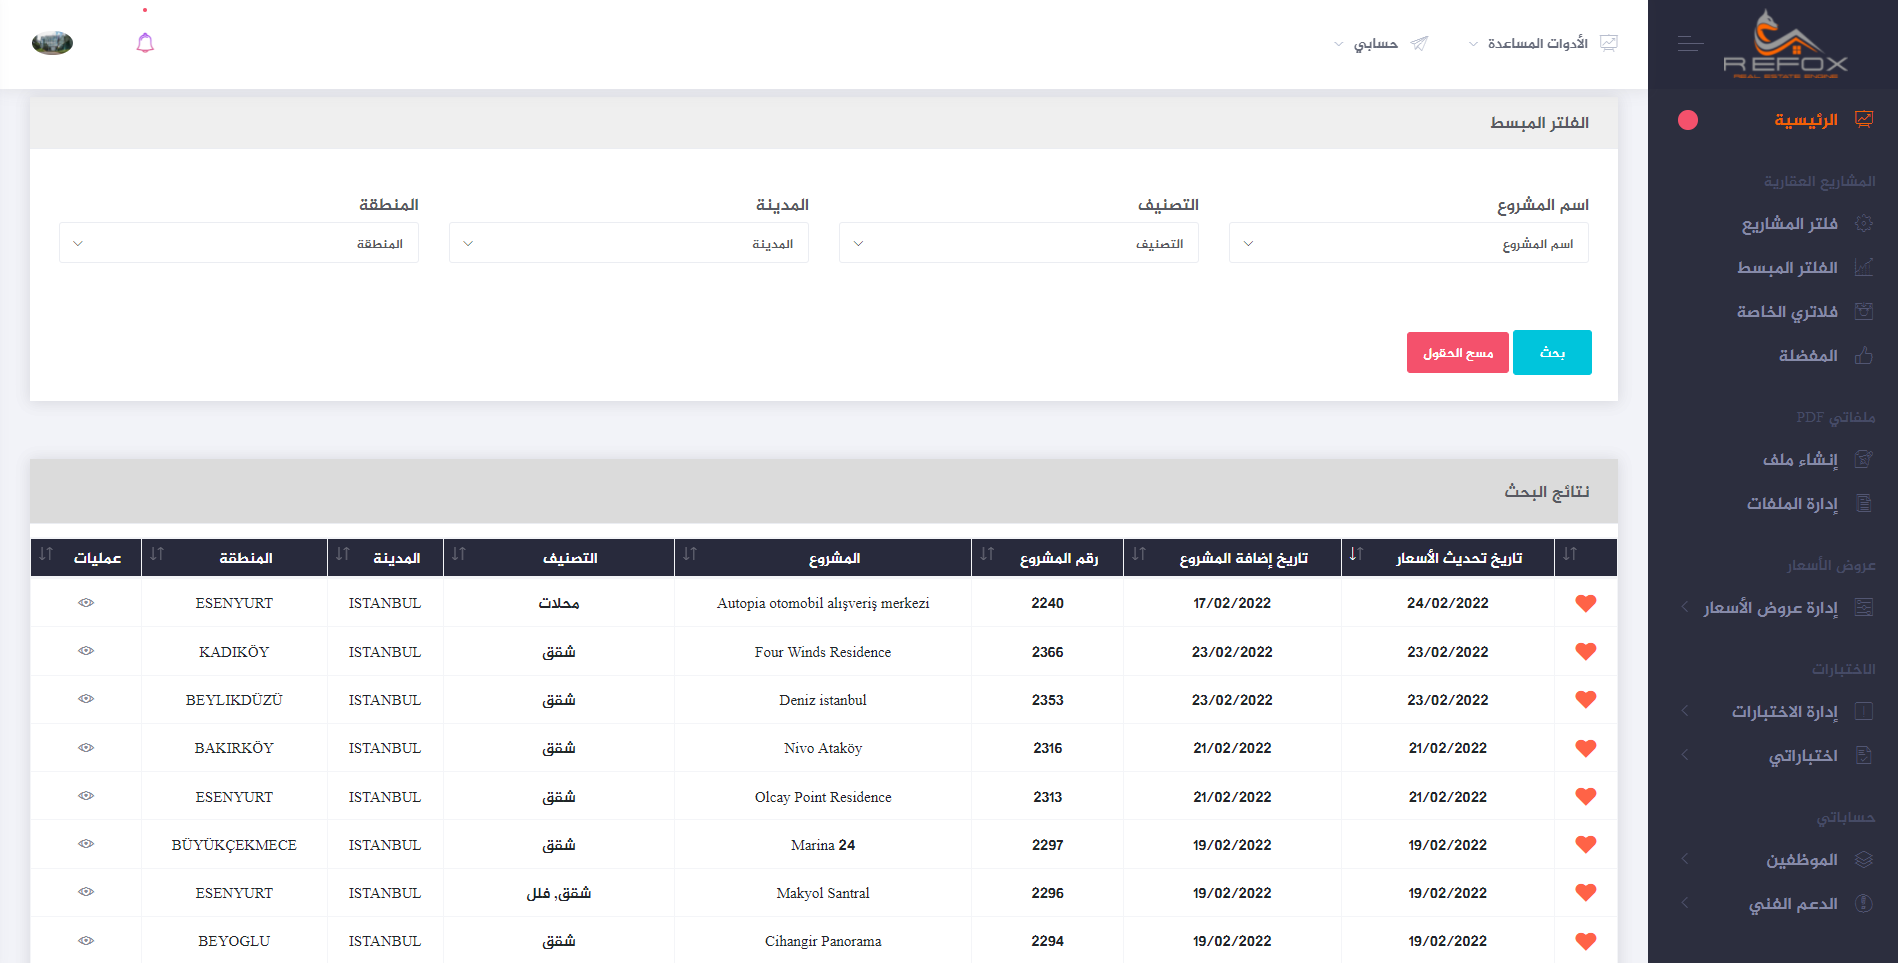
Task: Click sort icon on المدينة column header
Action: click(343, 555)
